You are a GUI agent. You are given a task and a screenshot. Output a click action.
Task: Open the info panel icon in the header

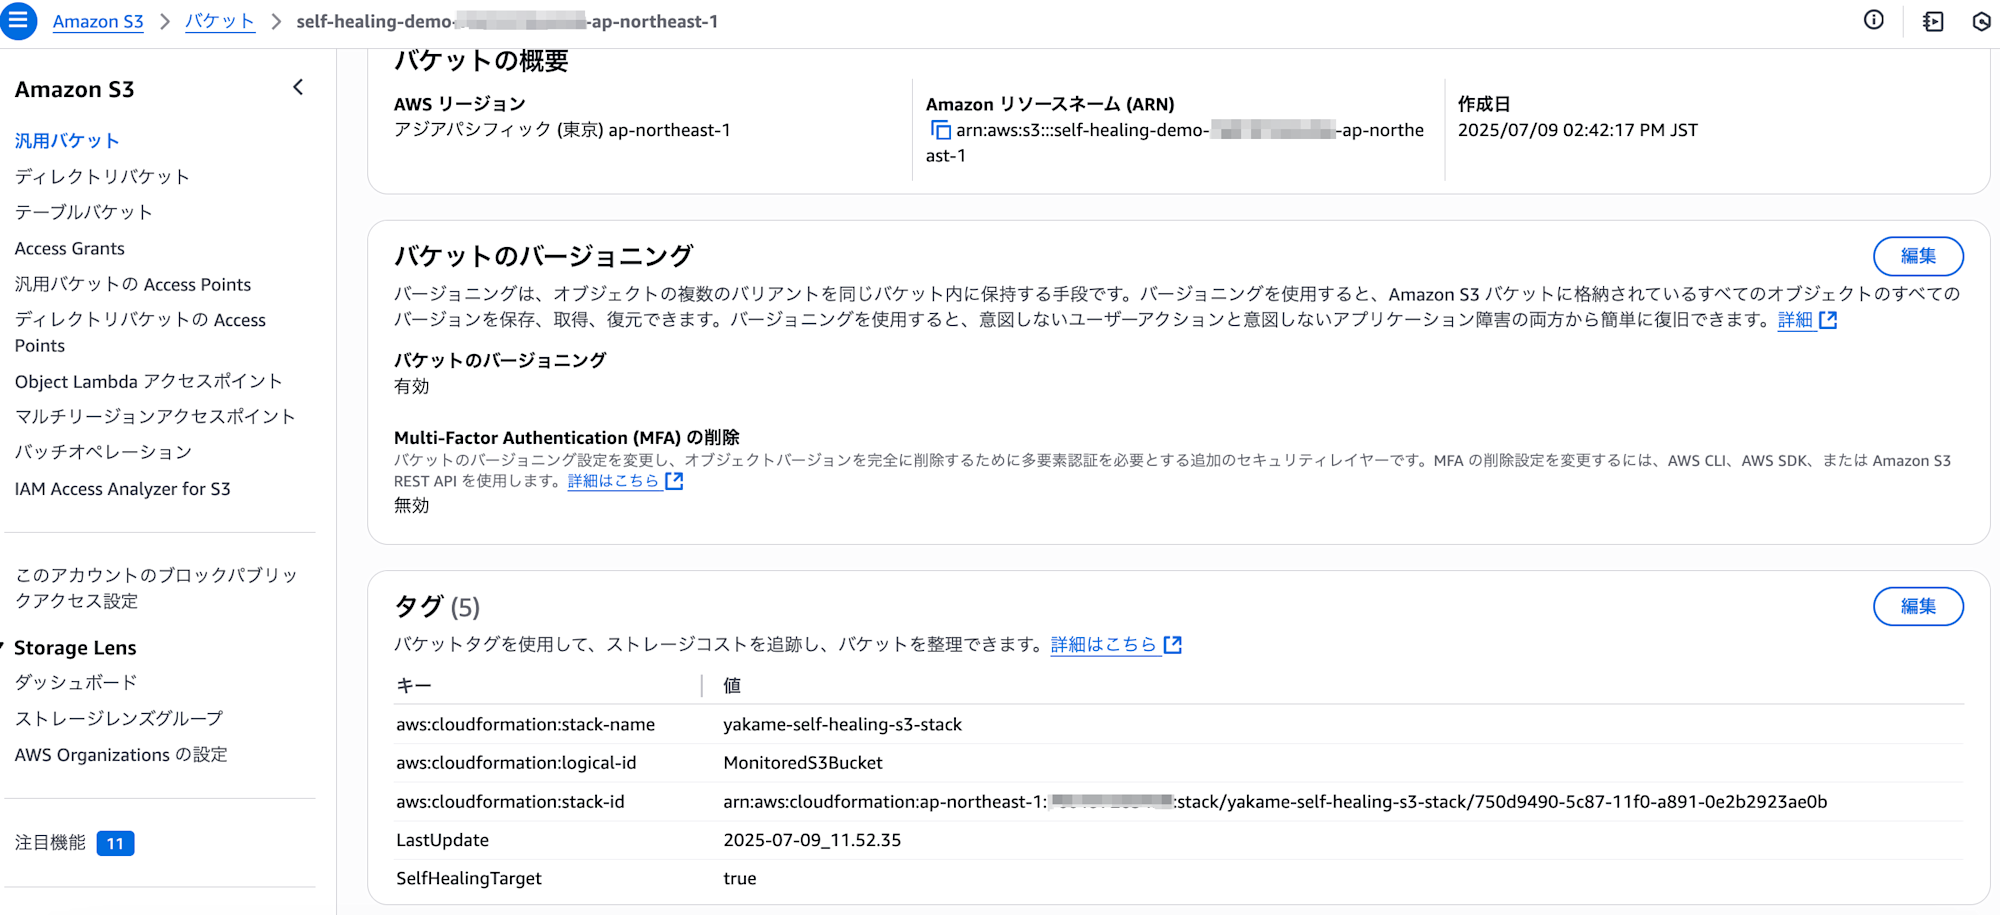point(1874,20)
